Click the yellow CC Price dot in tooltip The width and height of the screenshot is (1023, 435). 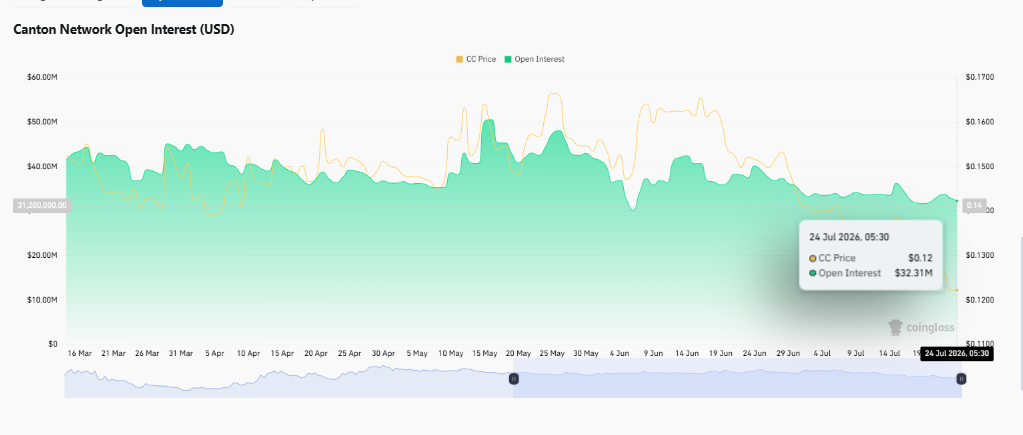point(813,258)
